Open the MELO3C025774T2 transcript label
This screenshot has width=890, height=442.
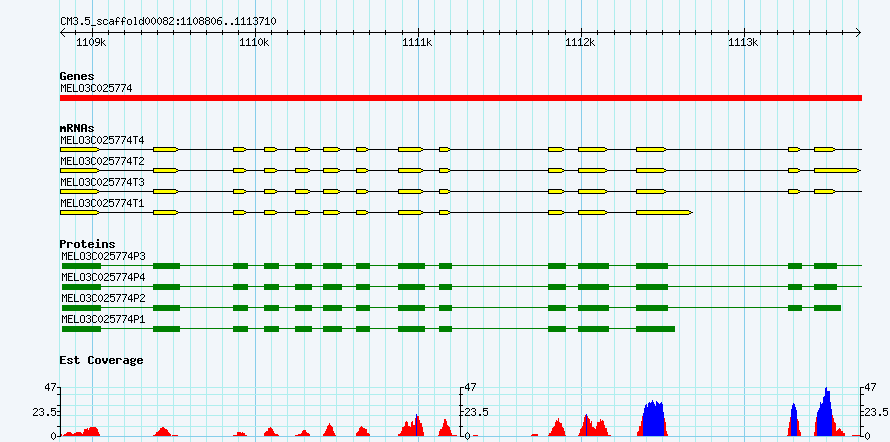103,161
